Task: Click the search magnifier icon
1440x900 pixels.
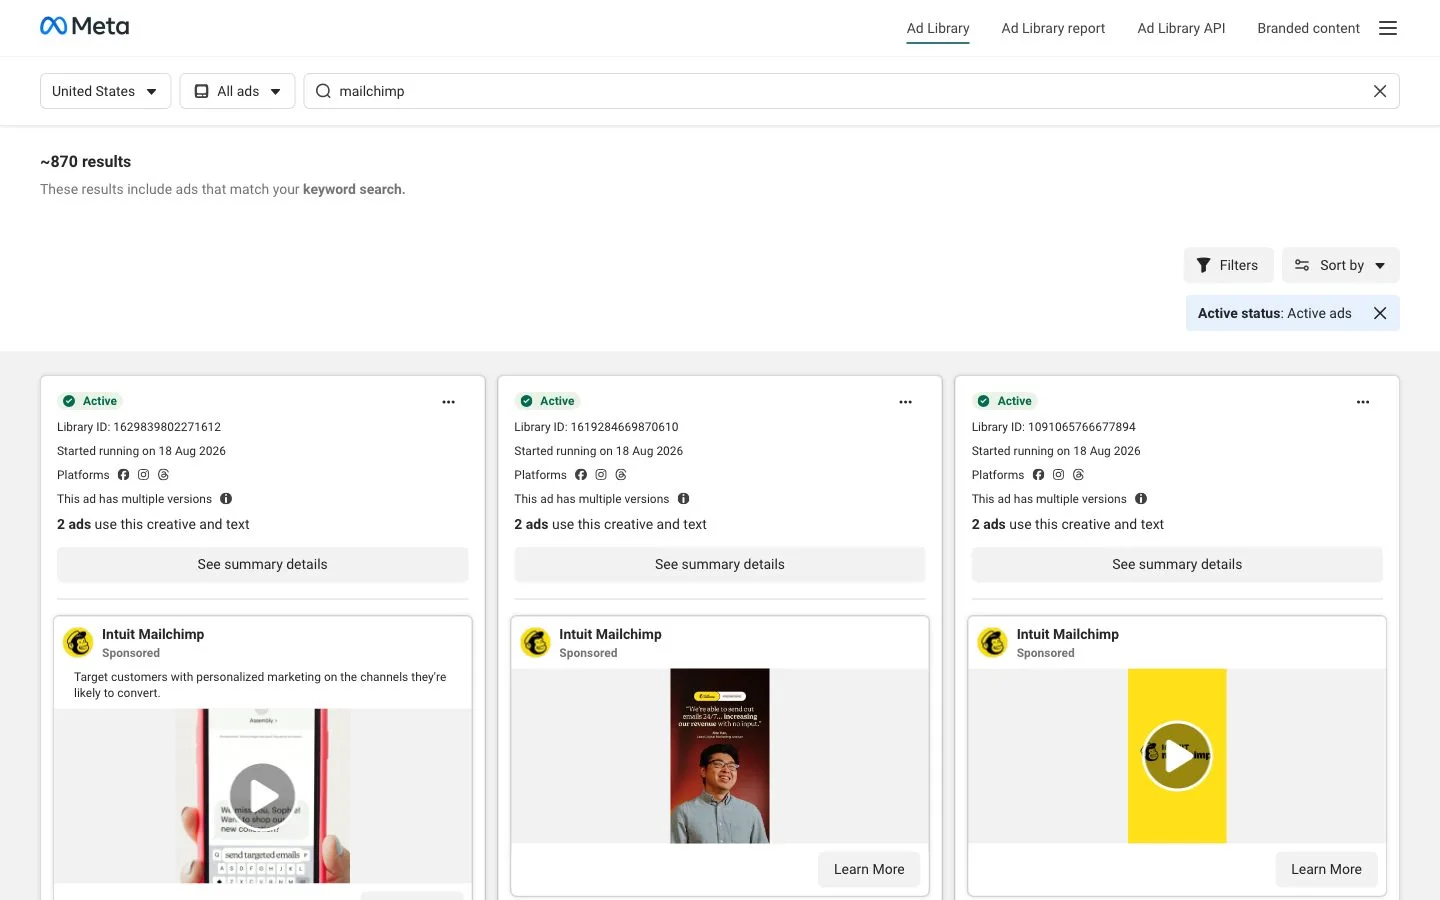Action: (x=323, y=91)
